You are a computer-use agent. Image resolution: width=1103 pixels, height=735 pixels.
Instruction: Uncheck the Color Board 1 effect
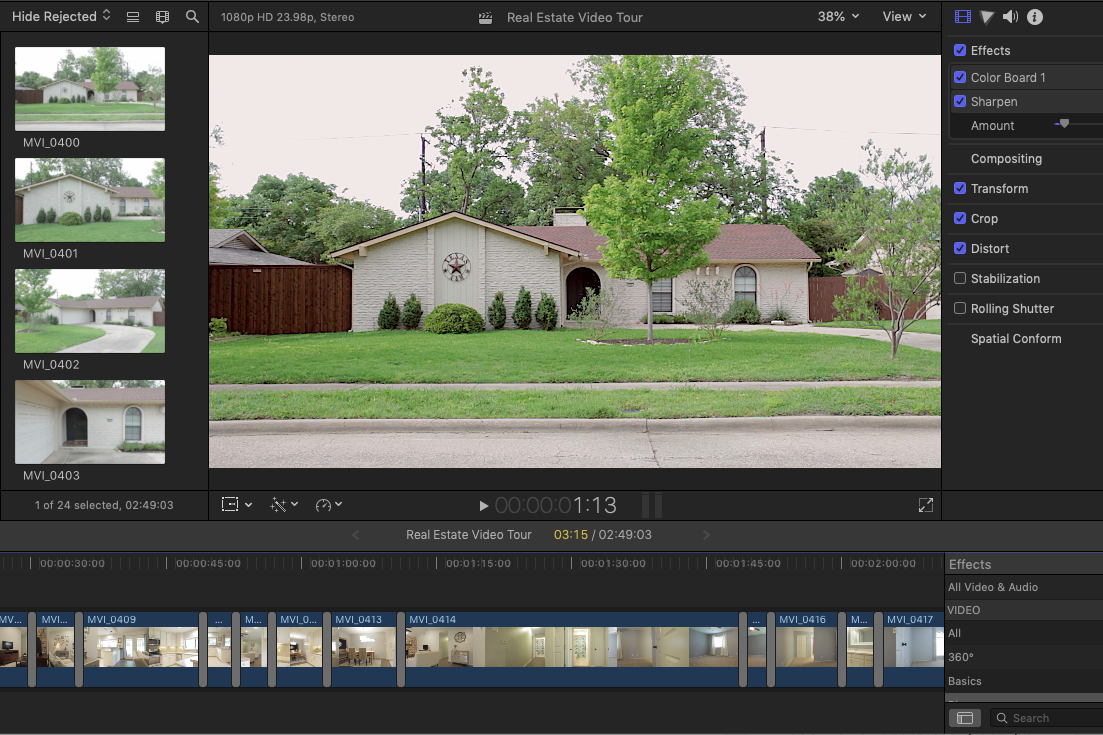[x=959, y=77]
